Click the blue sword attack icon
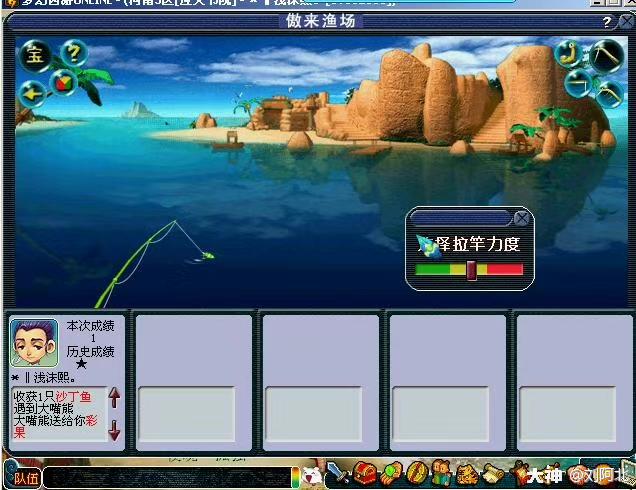The height and width of the screenshot is (490, 636). (x=337, y=473)
